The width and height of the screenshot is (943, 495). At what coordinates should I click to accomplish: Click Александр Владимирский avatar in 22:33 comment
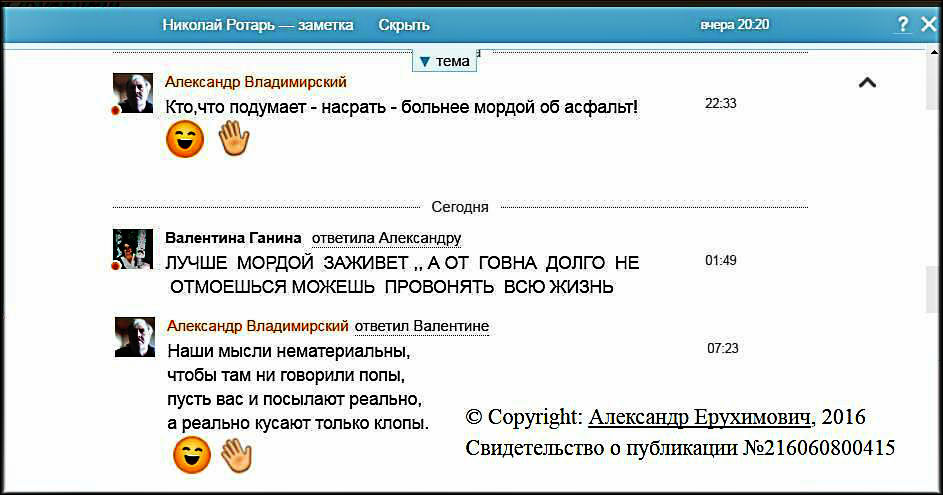click(133, 93)
